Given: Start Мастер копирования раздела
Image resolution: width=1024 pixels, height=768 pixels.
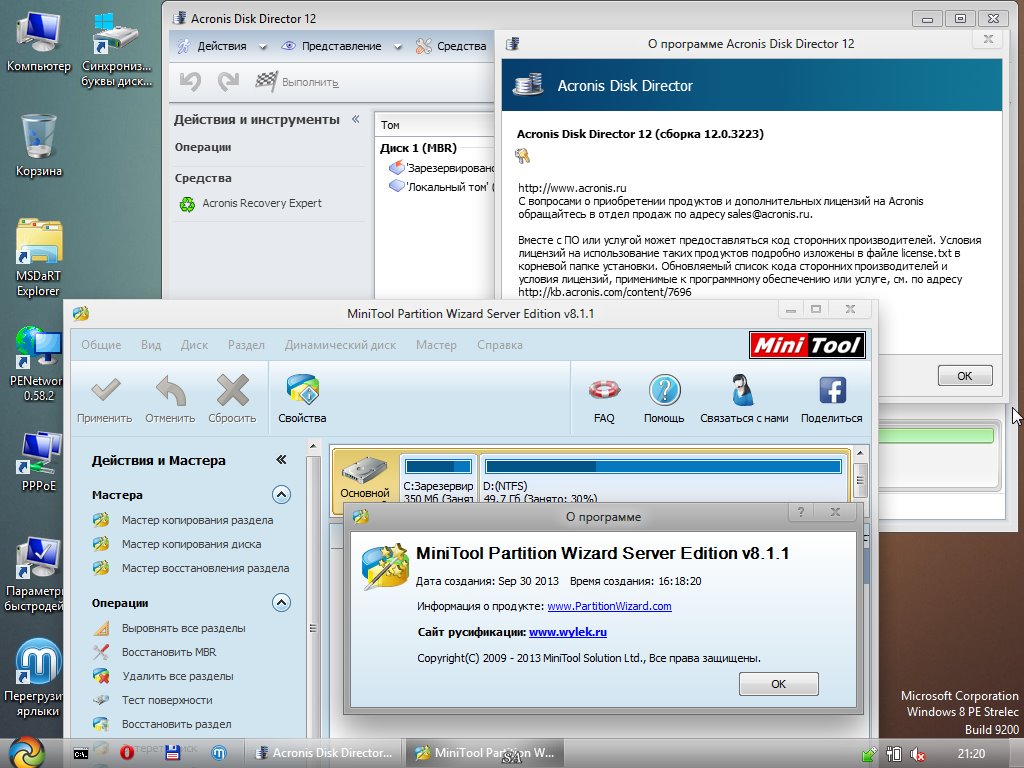Looking at the screenshot, I should click(x=183, y=520).
